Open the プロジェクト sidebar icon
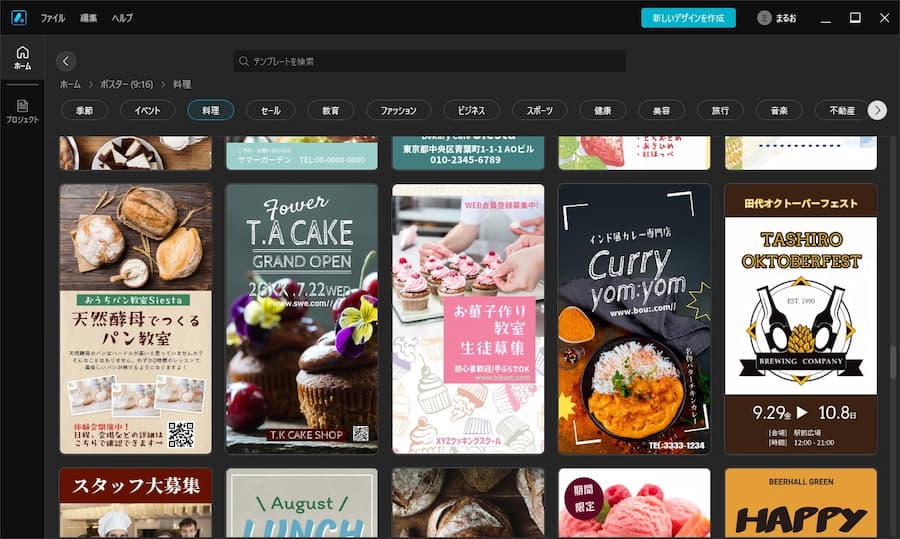This screenshot has height=539, width=900. point(22,111)
